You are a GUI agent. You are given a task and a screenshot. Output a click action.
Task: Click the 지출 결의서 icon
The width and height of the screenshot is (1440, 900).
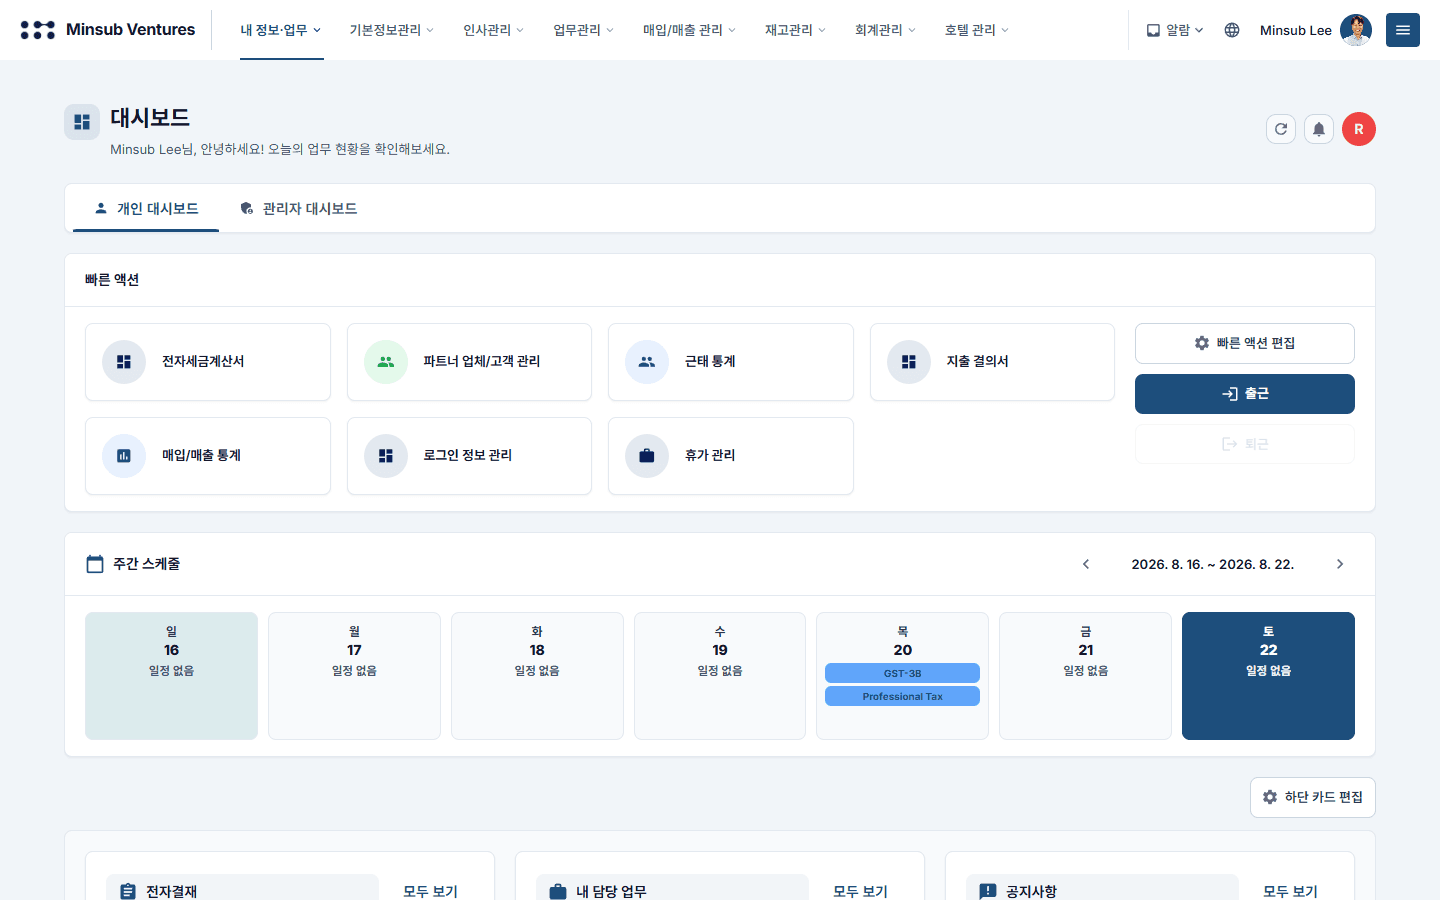[x=909, y=362]
